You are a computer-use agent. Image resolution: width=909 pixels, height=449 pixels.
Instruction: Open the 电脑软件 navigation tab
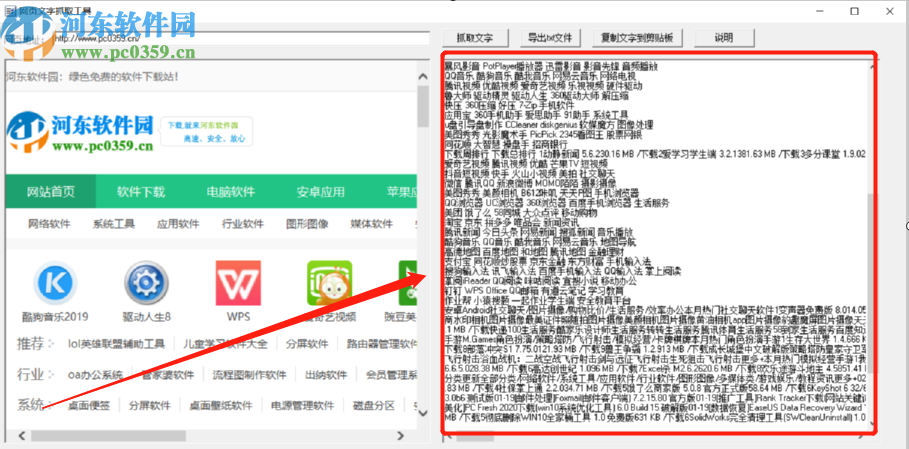(x=231, y=192)
